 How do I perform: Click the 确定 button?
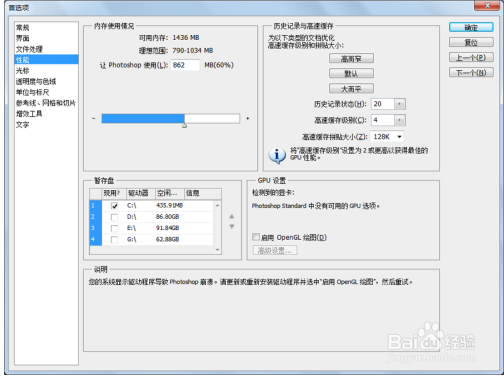pos(471,28)
